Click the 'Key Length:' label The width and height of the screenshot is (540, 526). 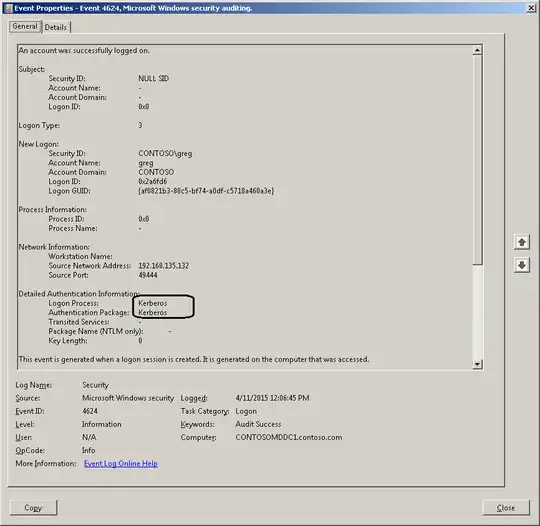(68, 341)
